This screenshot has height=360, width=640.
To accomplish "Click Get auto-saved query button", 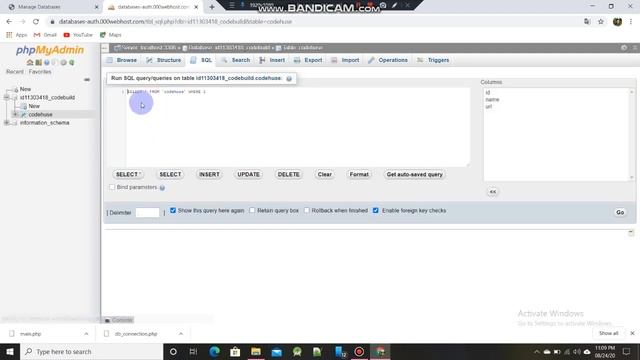I will pyautogui.click(x=415, y=175).
